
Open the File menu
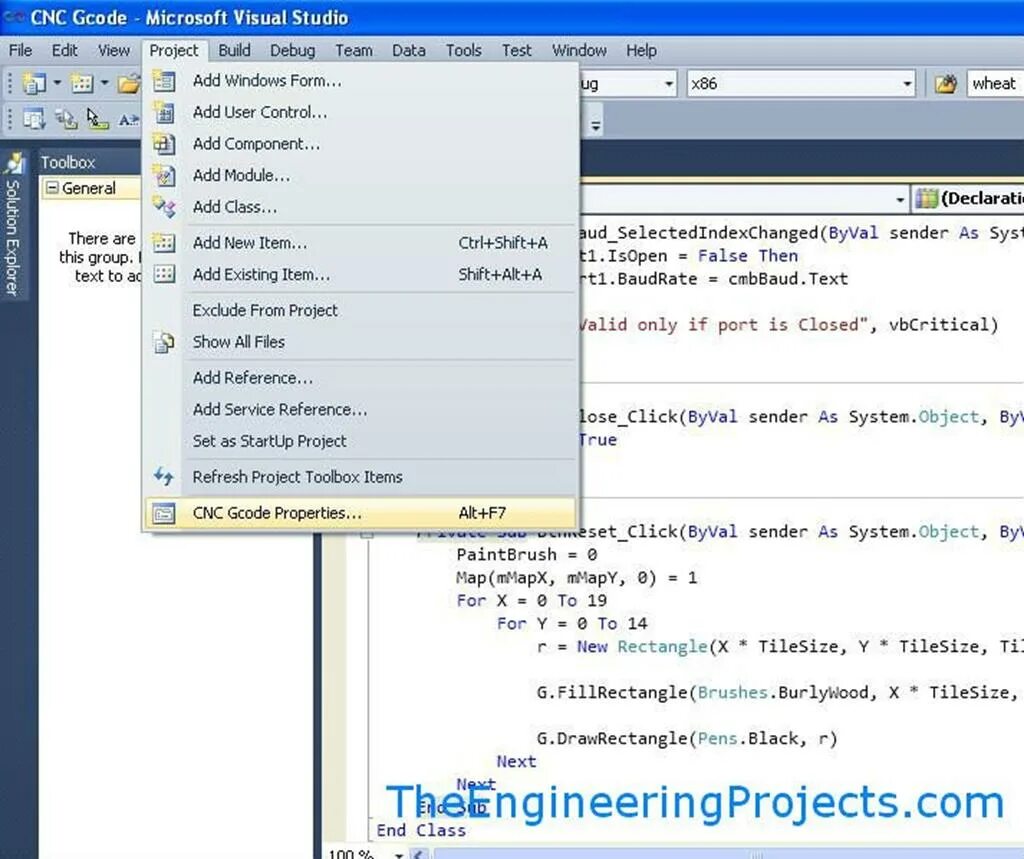click(20, 50)
